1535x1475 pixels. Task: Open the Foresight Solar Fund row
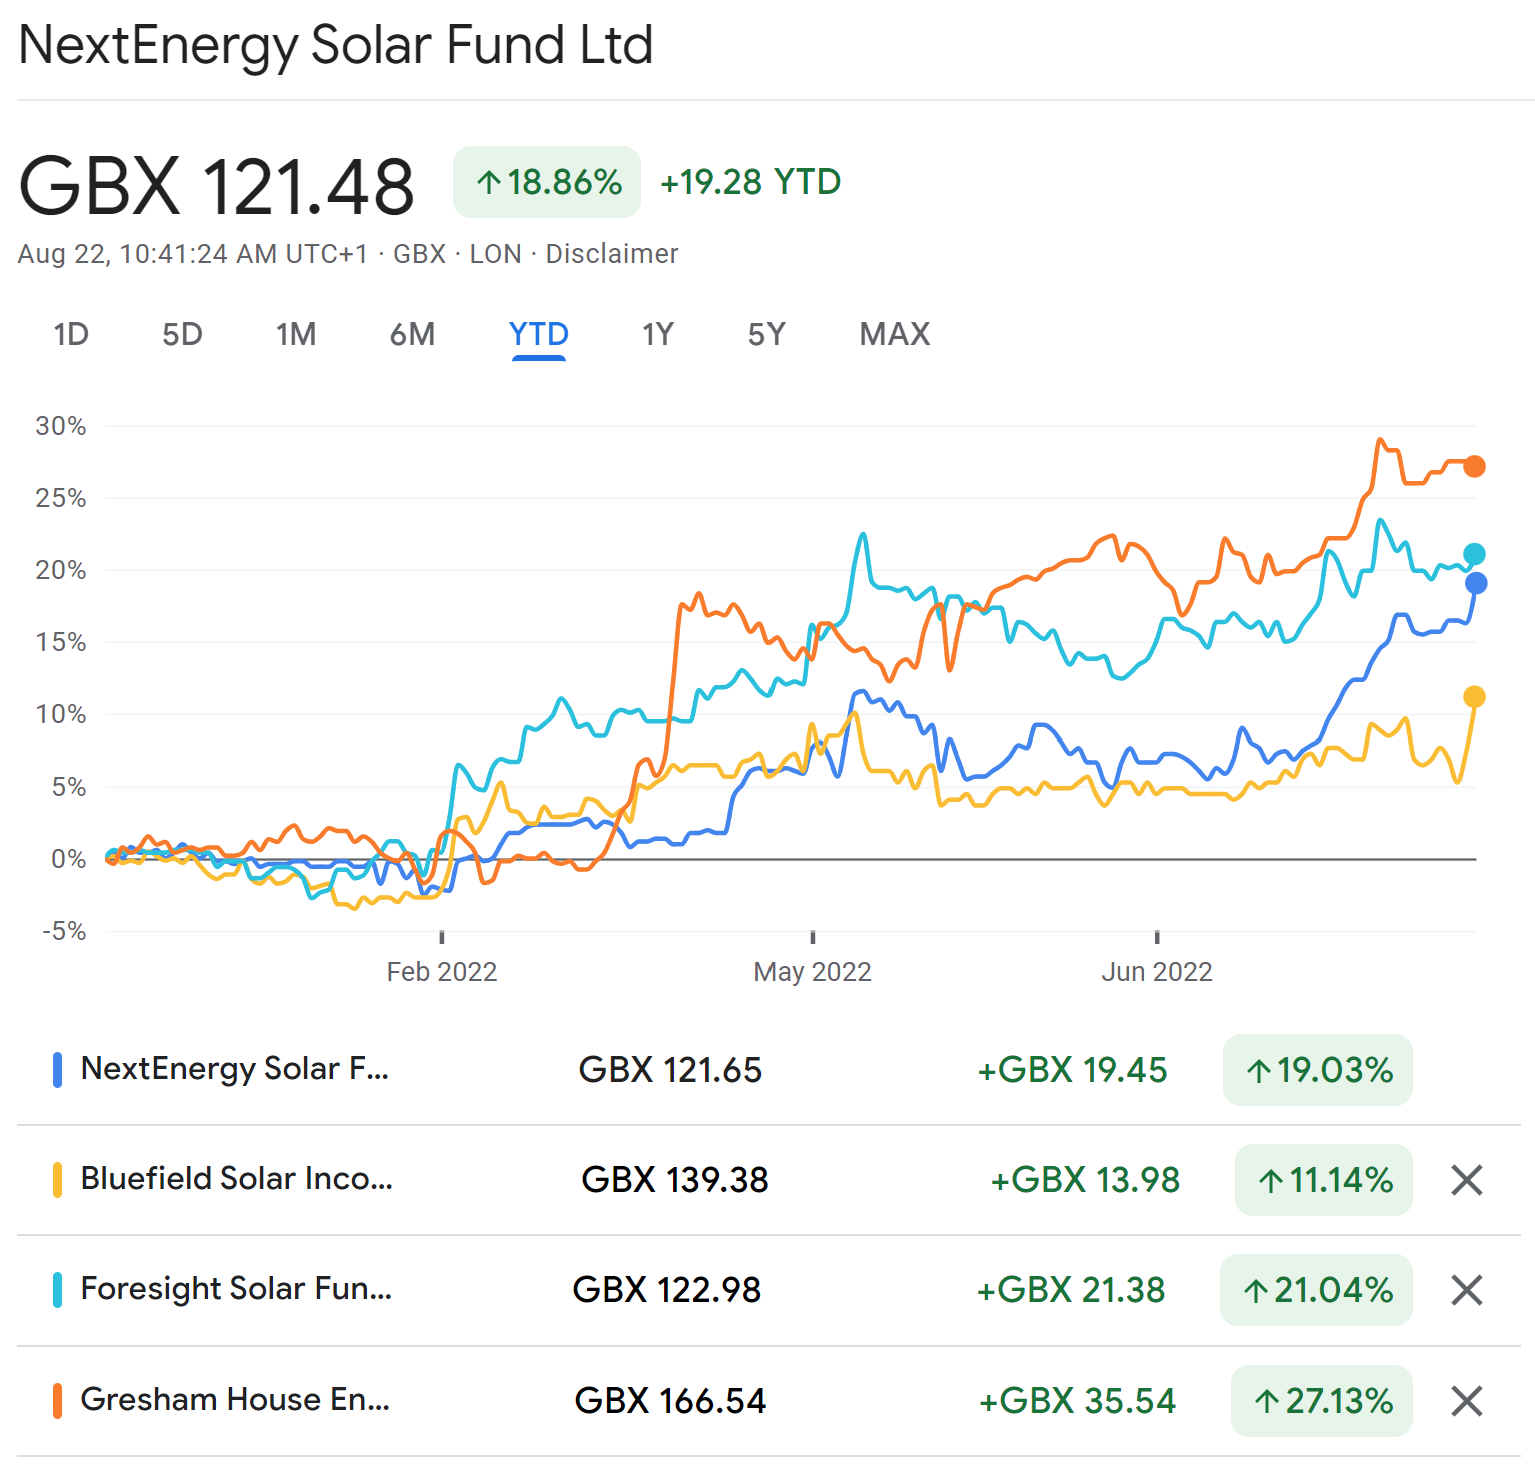tap(236, 1289)
